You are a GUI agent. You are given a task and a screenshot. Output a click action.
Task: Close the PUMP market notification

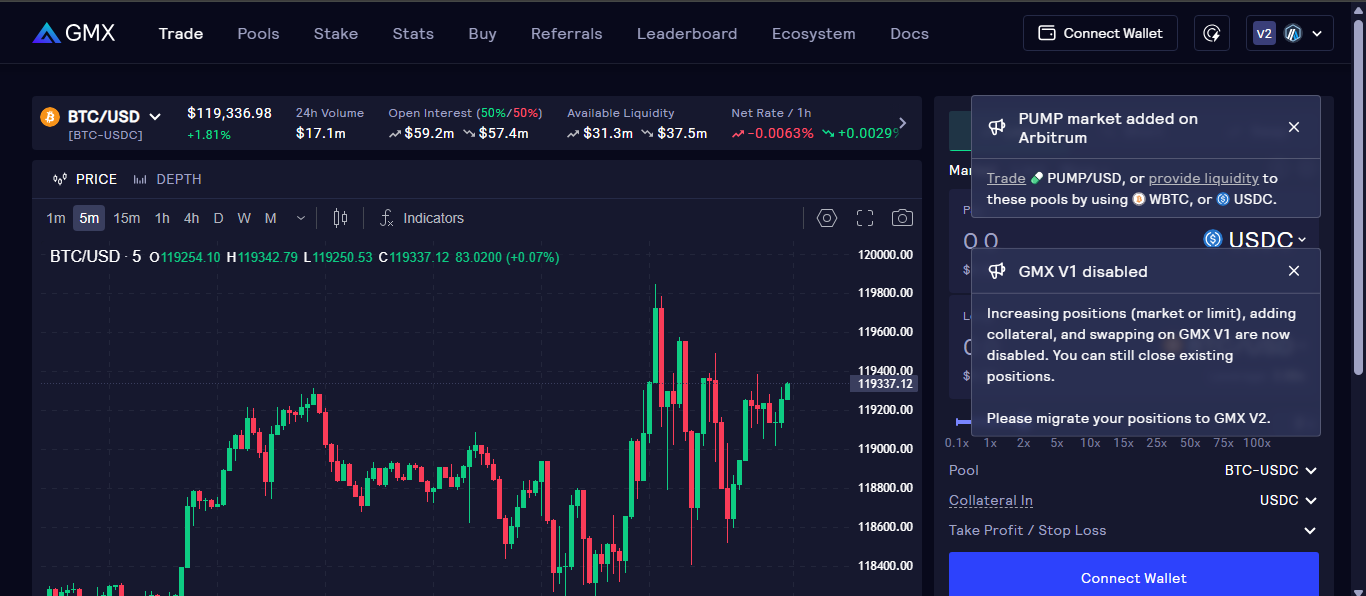click(x=1294, y=127)
